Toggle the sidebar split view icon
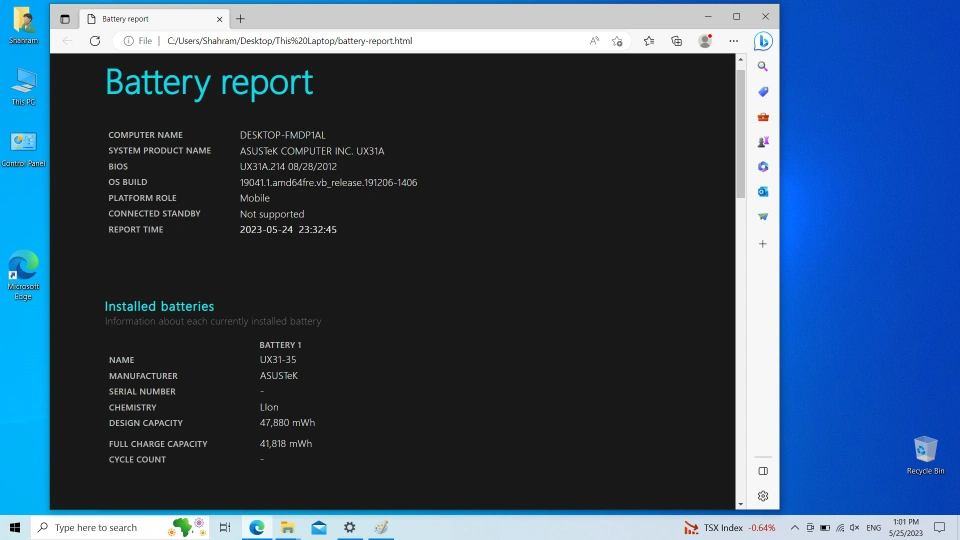This screenshot has width=960, height=540. click(763, 471)
